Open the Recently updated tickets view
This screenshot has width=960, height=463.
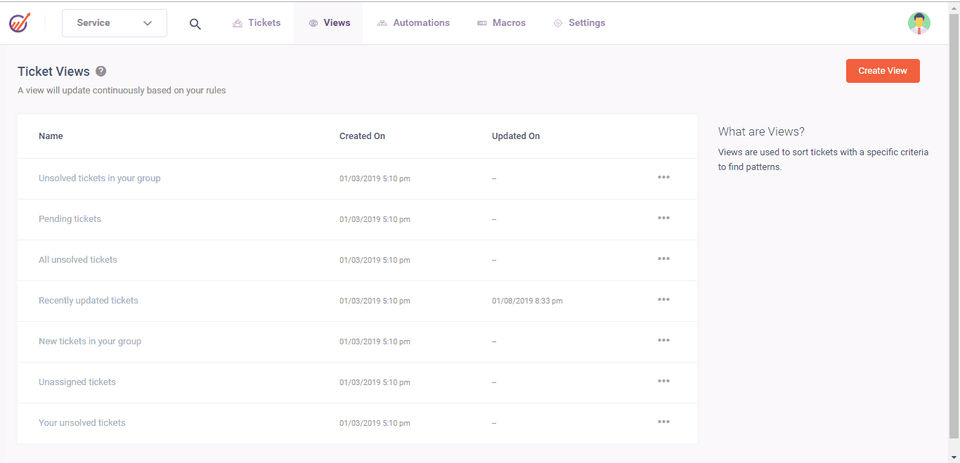pyautogui.click(x=88, y=300)
